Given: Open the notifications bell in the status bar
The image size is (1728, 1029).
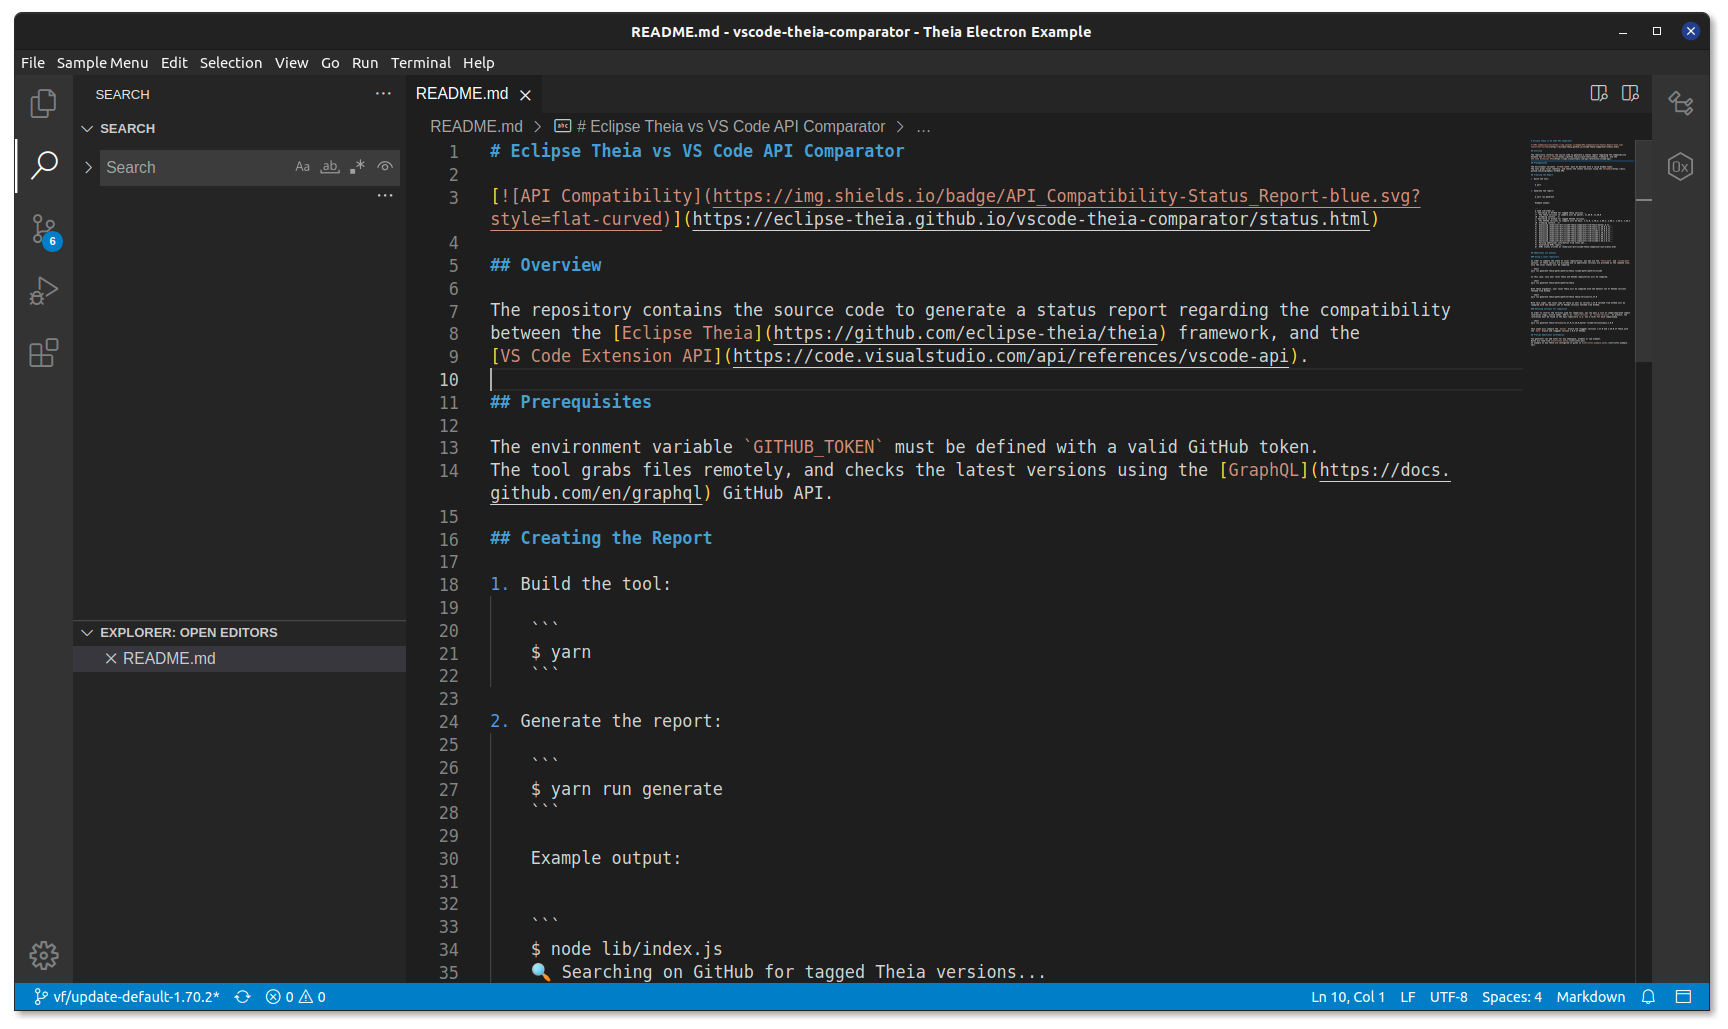Looking at the screenshot, I should [1648, 996].
